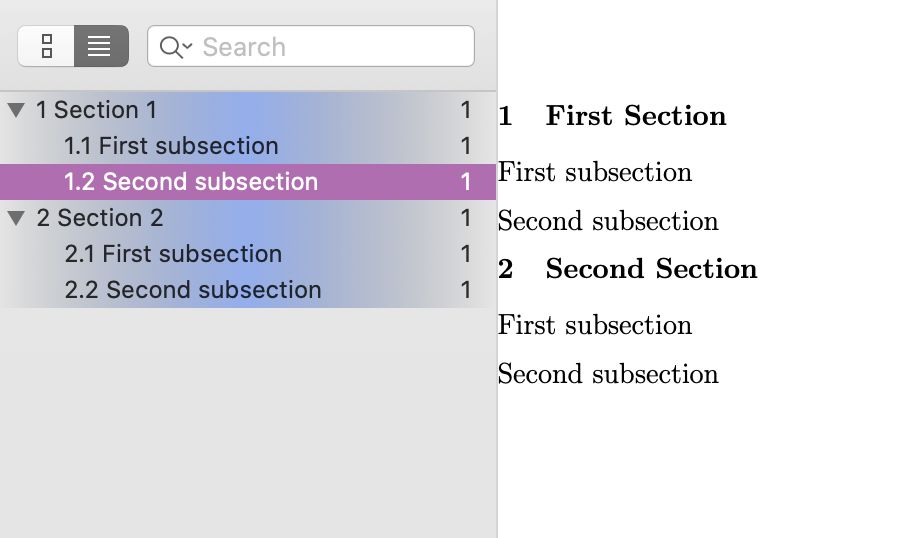Image resolution: width=910 pixels, height=538 pixels.
Task: Click "Second subsection" text under Second Section
Action: point(608,374)
